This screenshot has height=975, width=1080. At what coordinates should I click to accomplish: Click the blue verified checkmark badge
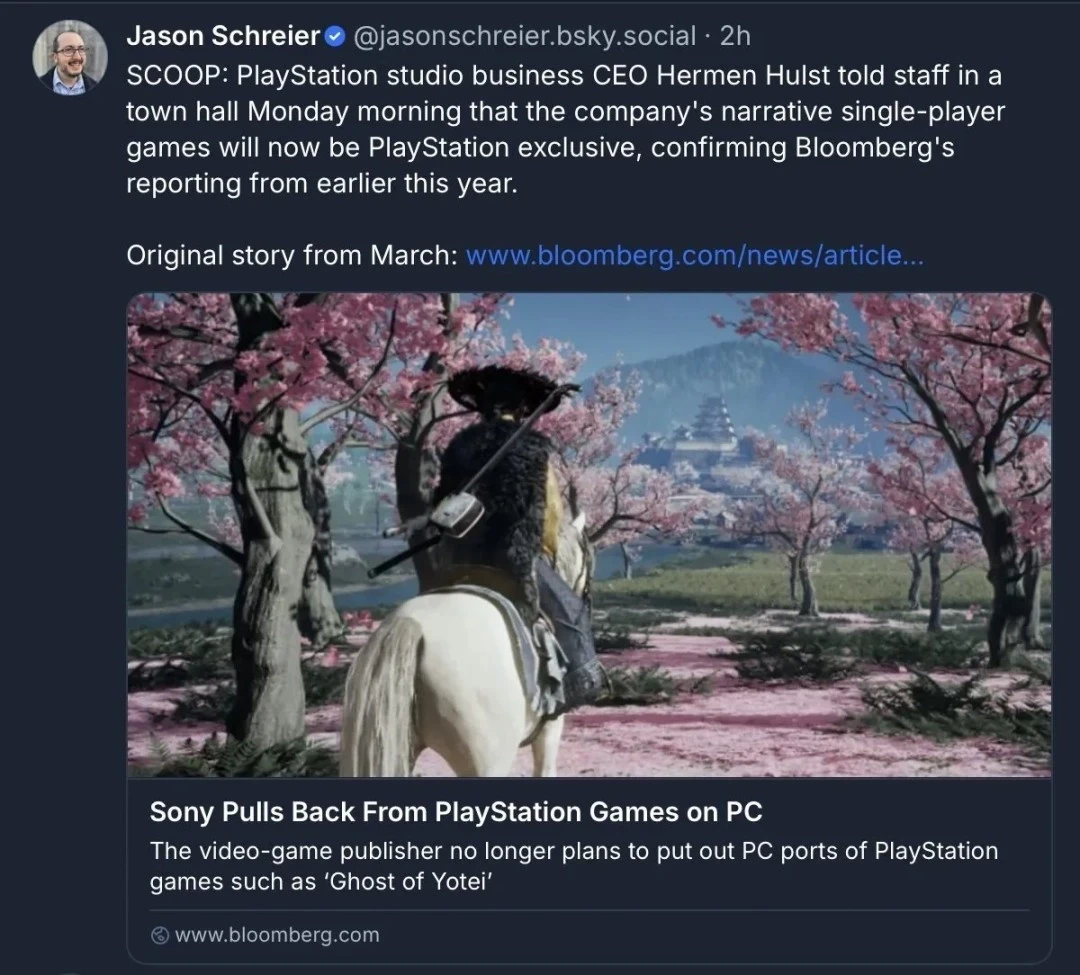[335, 36]
